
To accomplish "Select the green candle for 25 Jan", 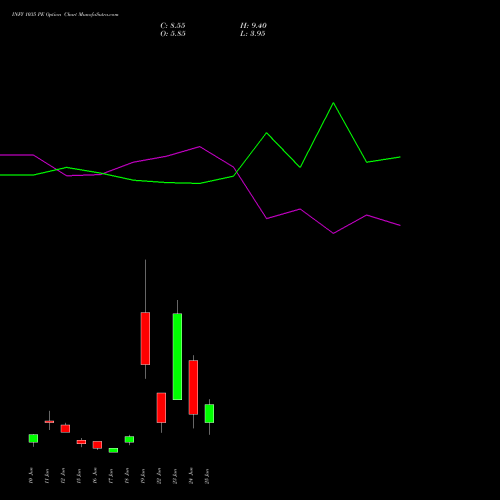I will (x=209, y=413).
